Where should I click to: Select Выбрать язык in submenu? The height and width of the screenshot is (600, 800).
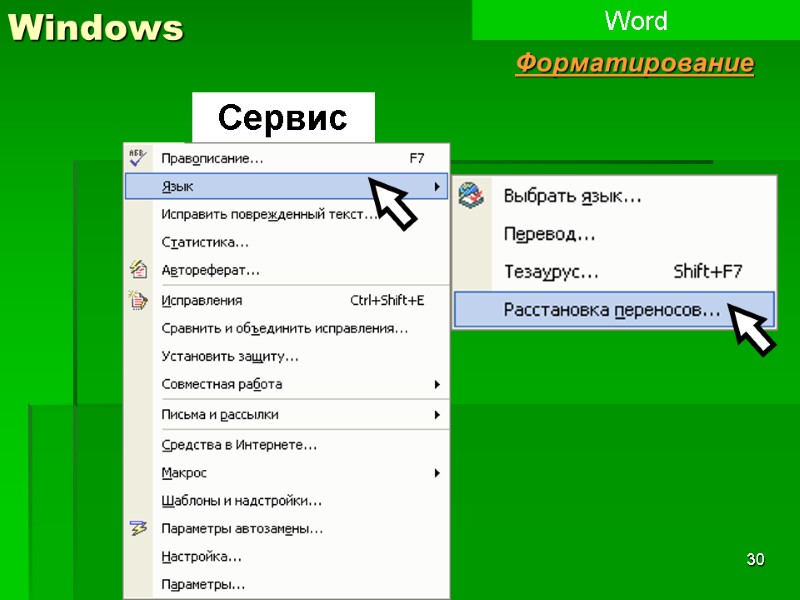(615, 196)
